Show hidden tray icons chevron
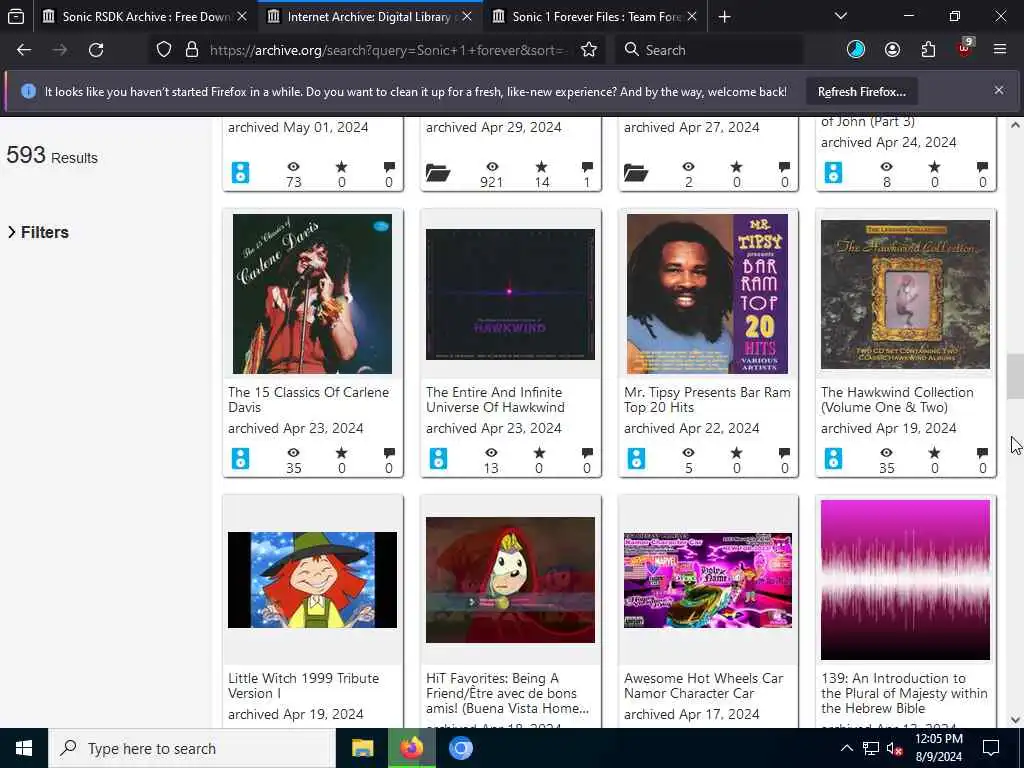 (x=846, y=748)
